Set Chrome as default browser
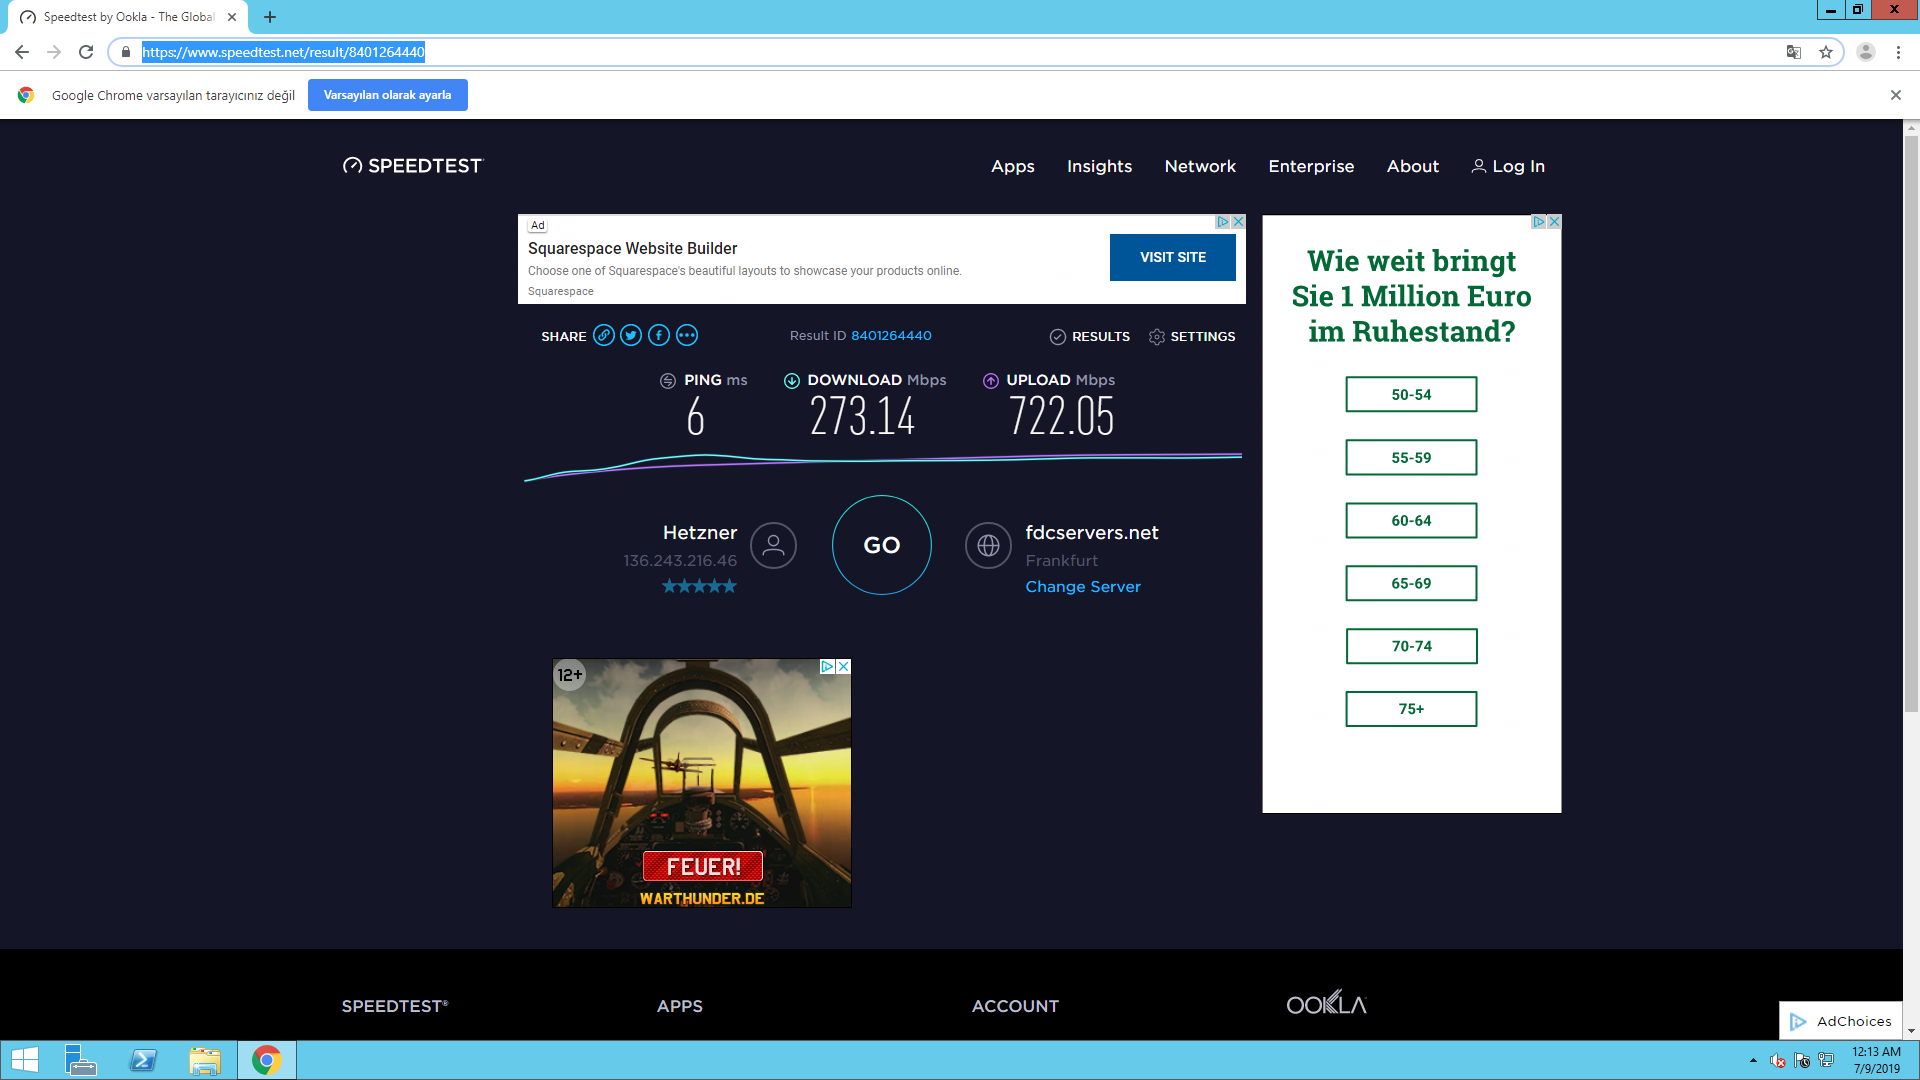Screen dimensions: 1920x1080 tap(388, 95)
